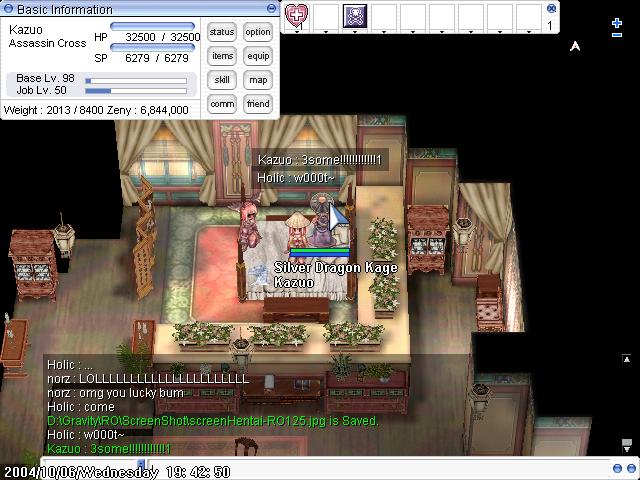Click the Holic : w000t~ speech bubble

296,178
